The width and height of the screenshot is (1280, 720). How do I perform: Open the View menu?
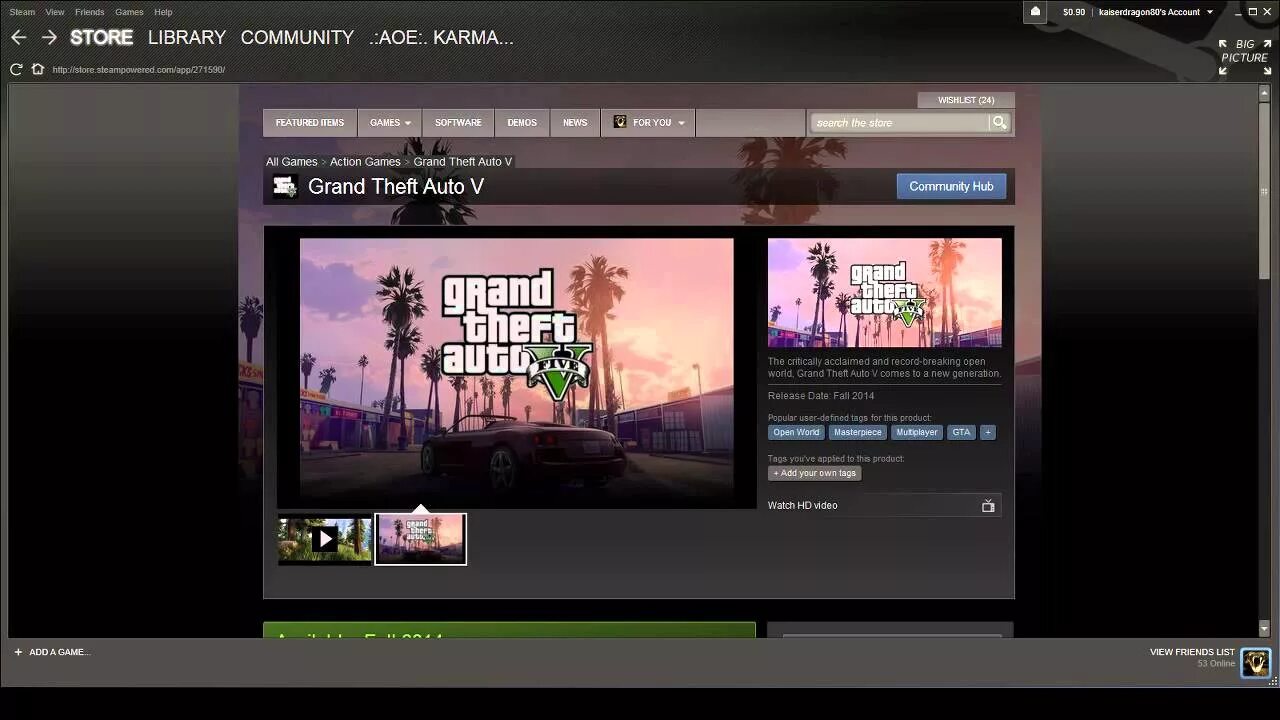tap(55, 12)
